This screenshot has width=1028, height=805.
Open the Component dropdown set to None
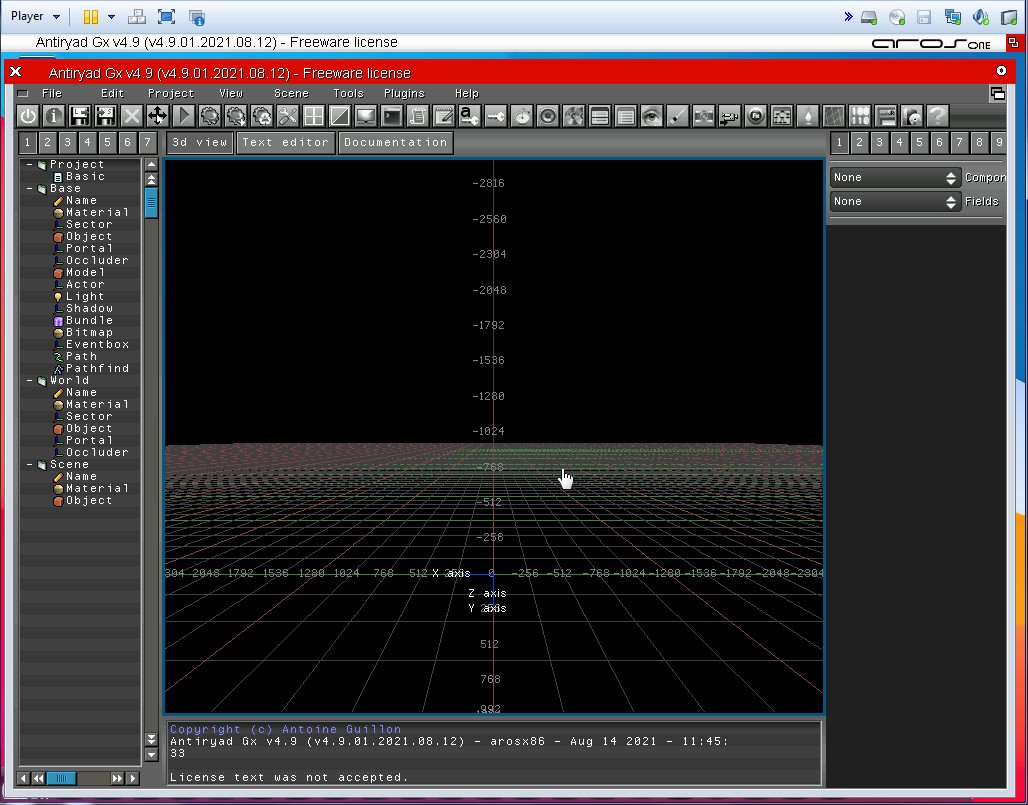tap(895, 177)
